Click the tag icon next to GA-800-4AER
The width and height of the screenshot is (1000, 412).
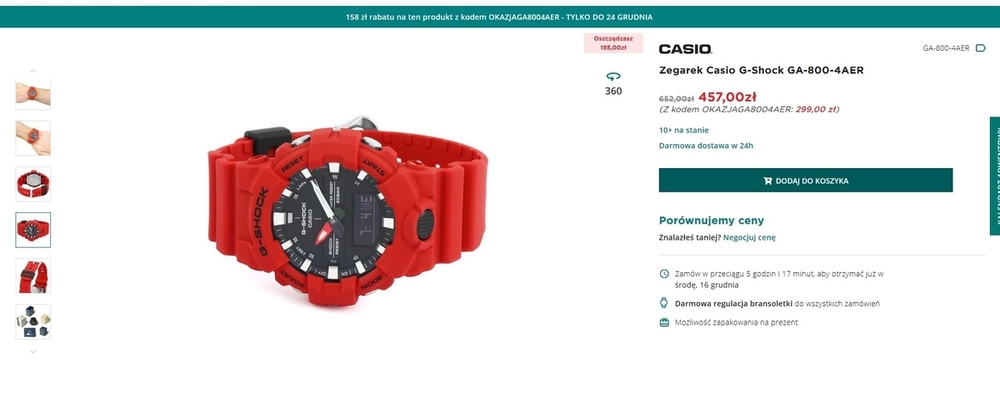point(981,48)
